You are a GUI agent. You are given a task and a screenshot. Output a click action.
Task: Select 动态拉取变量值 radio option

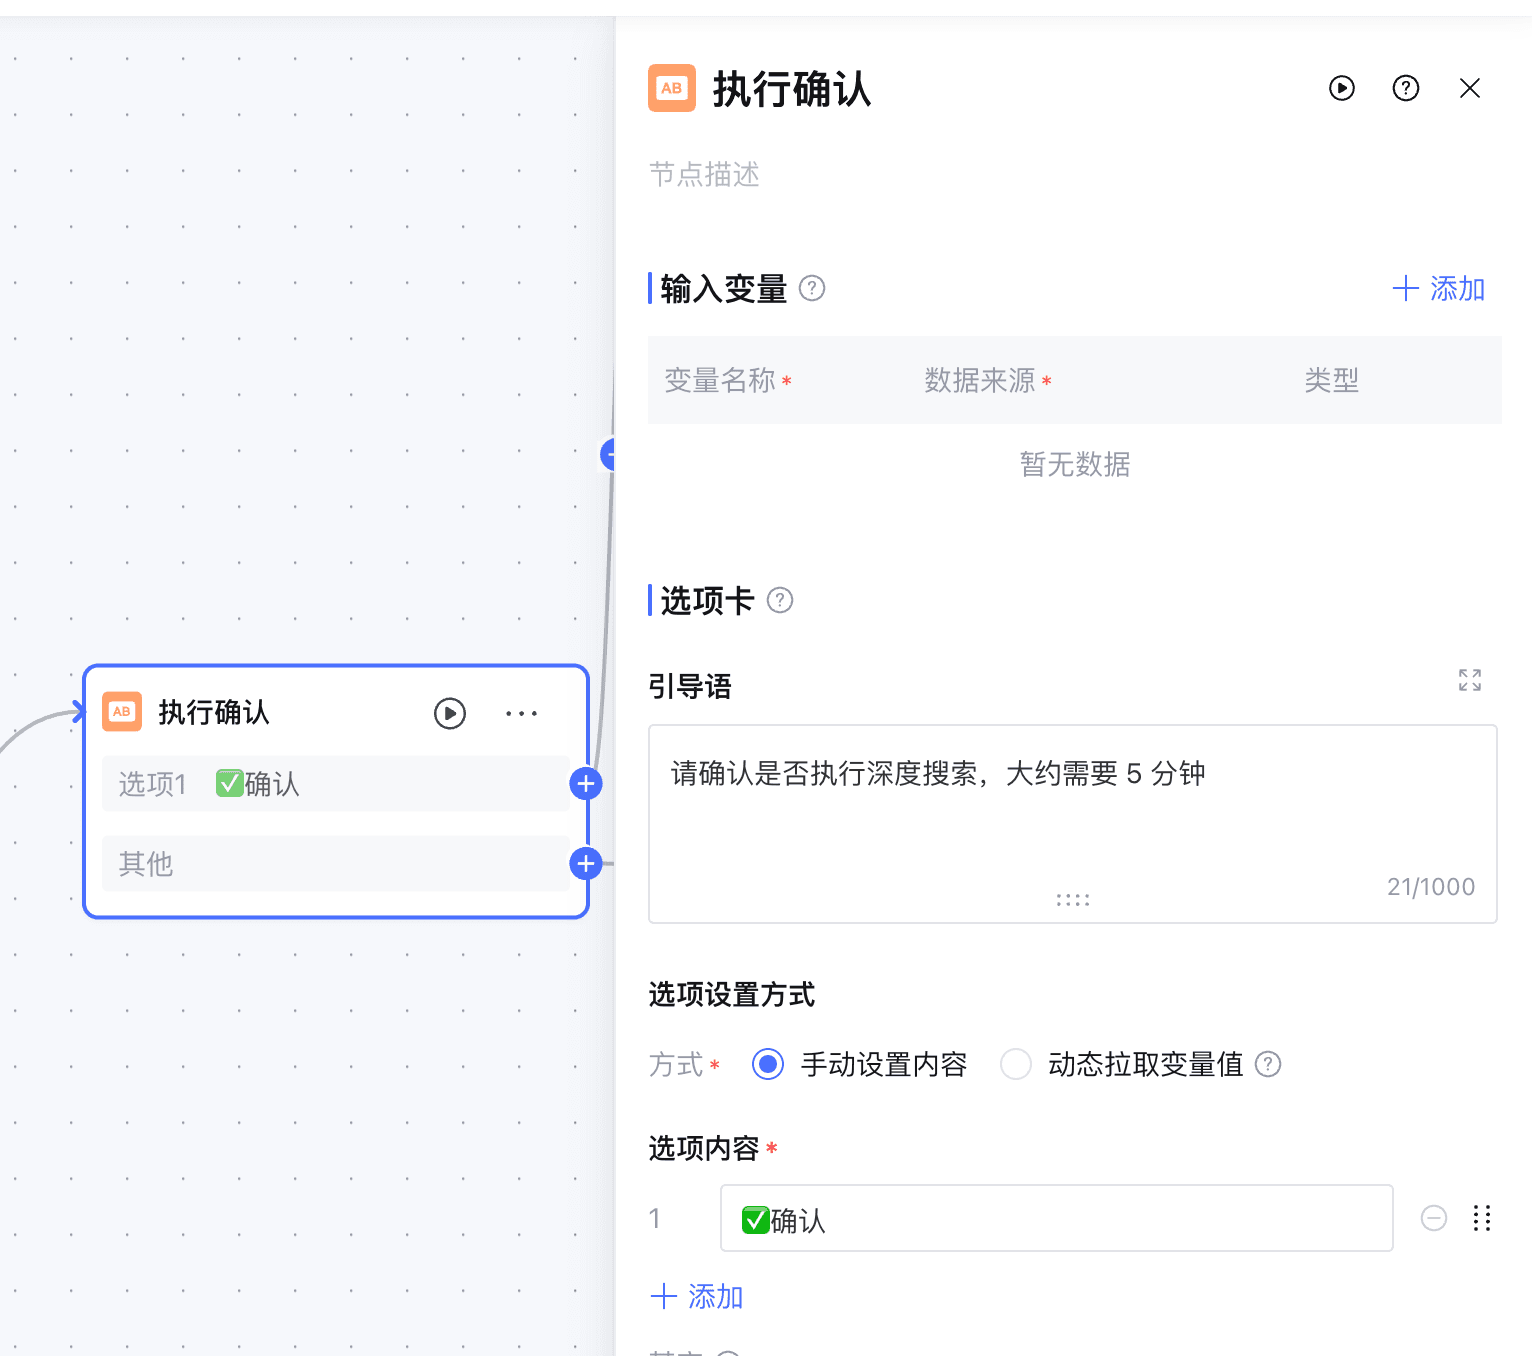pos(1016,1064)
